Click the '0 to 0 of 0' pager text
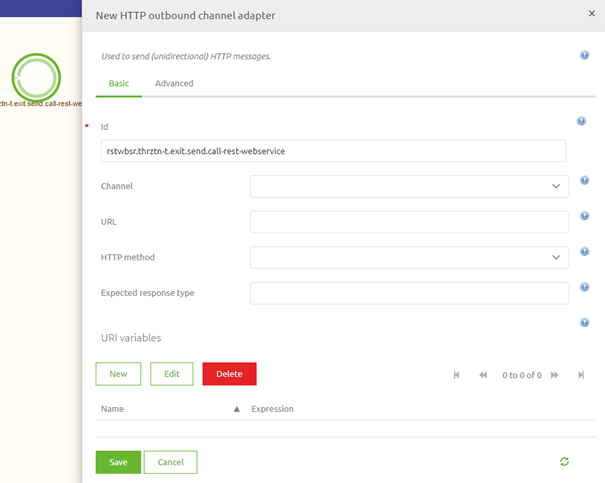This screenshot has height=483, width=605. pyautogui.click(x=522, y=375)
